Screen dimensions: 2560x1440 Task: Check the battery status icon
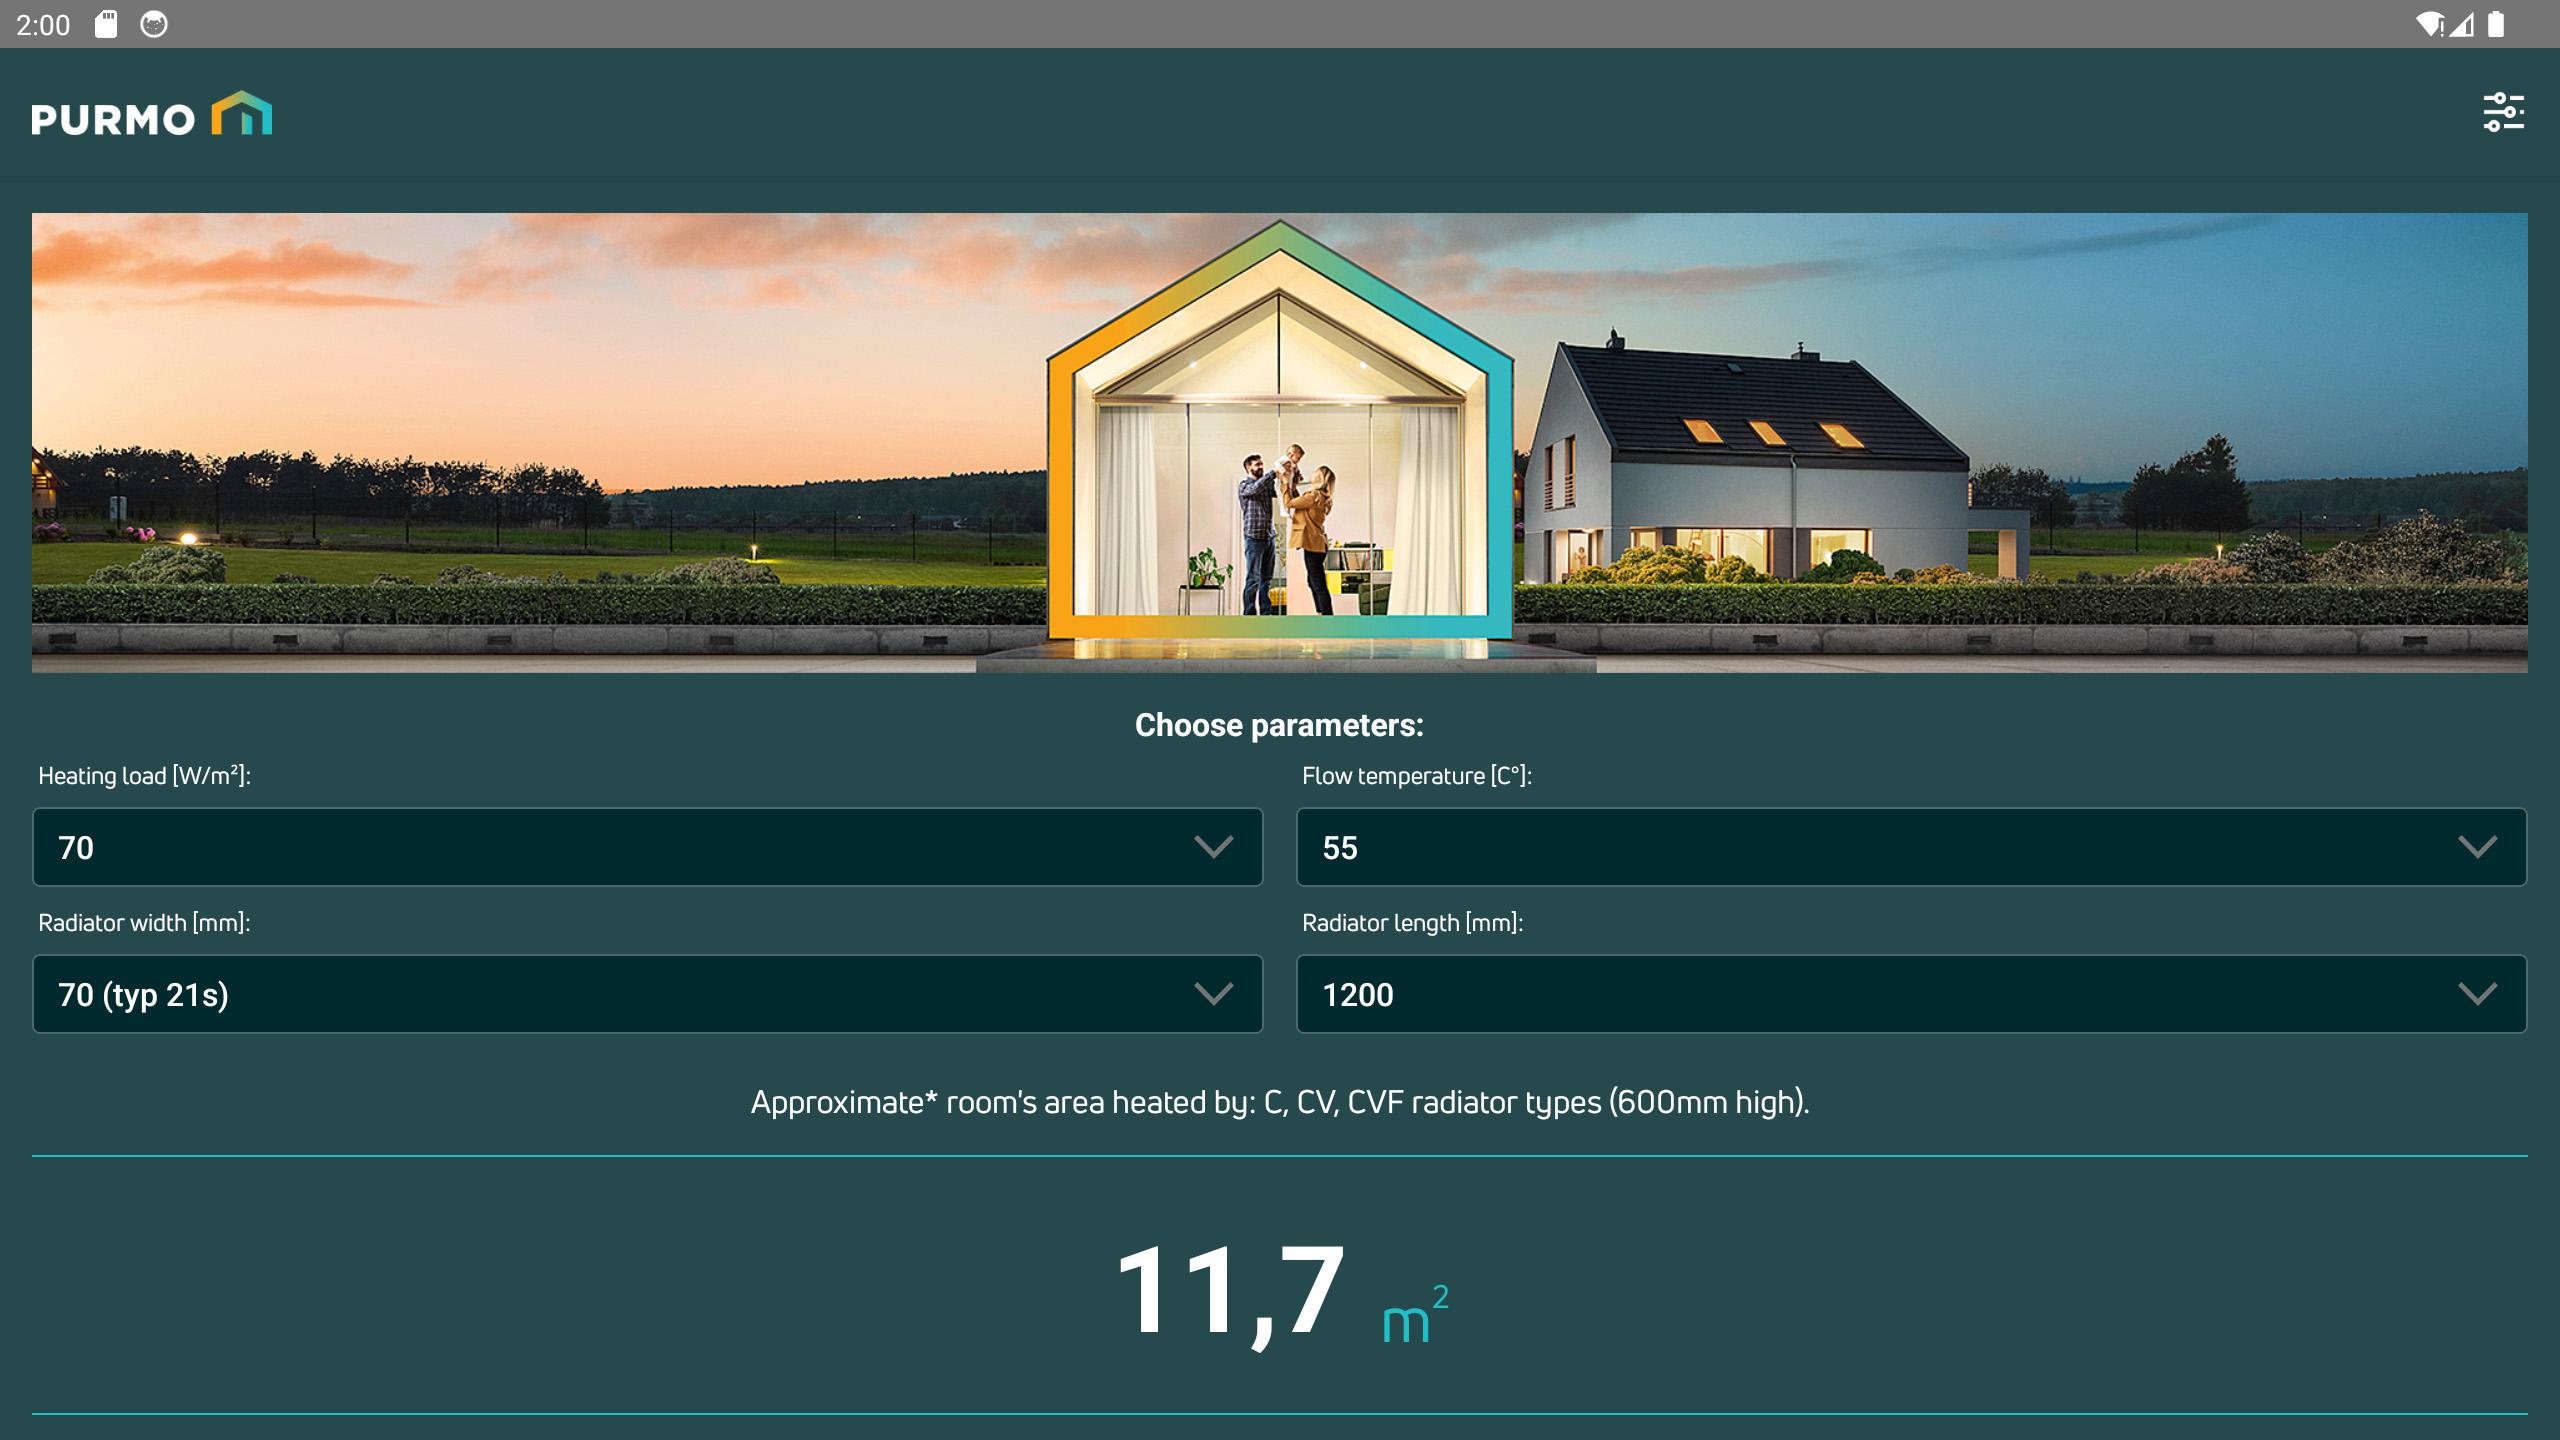pyautogui.click(x=2496, y=24)
